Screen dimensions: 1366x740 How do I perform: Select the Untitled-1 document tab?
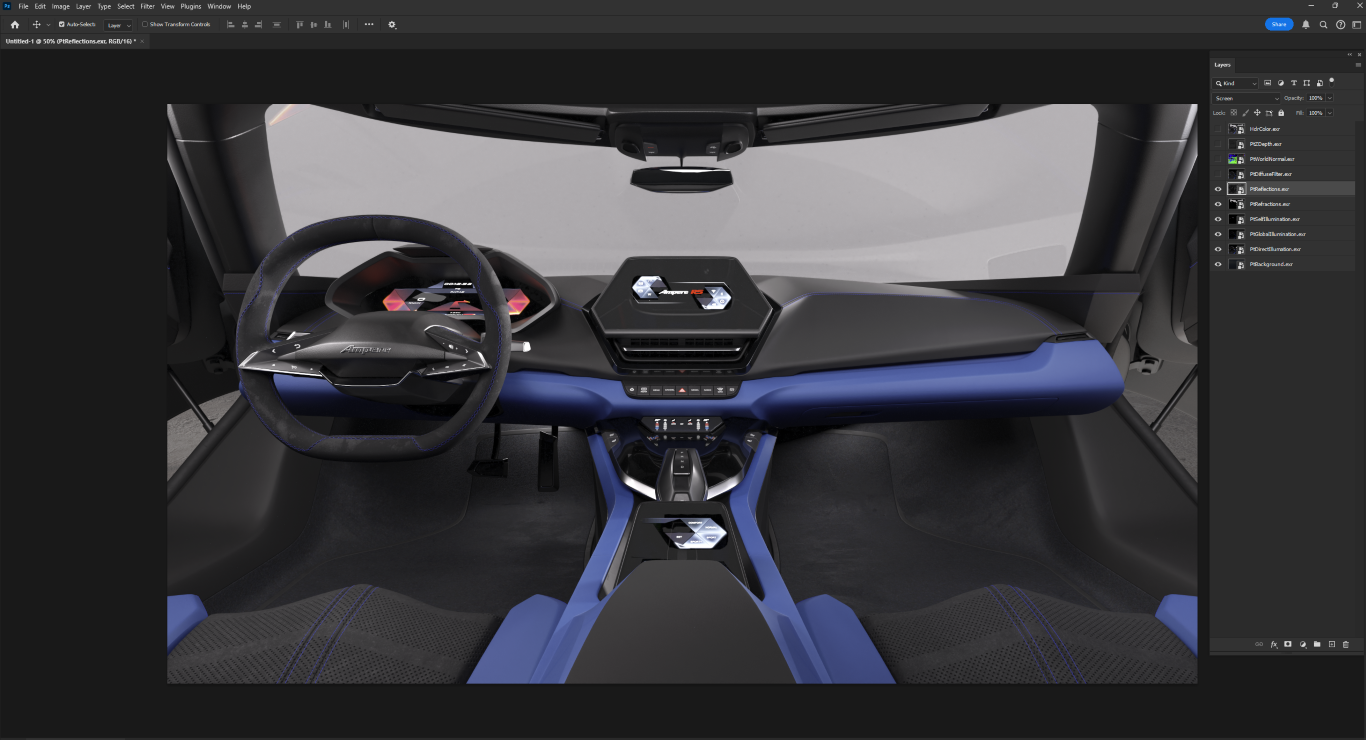70,41
